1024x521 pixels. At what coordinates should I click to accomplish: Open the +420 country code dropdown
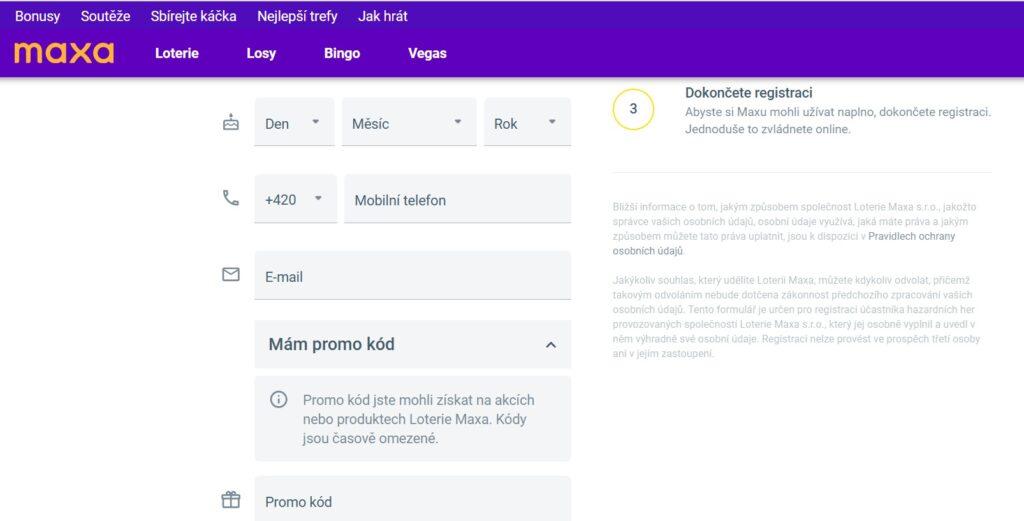coord(295,198)
